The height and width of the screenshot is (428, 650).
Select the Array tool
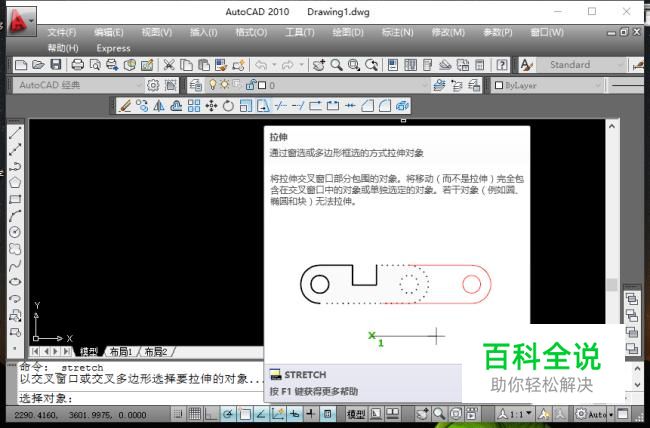pyautogui.click(x=194, y=106)
